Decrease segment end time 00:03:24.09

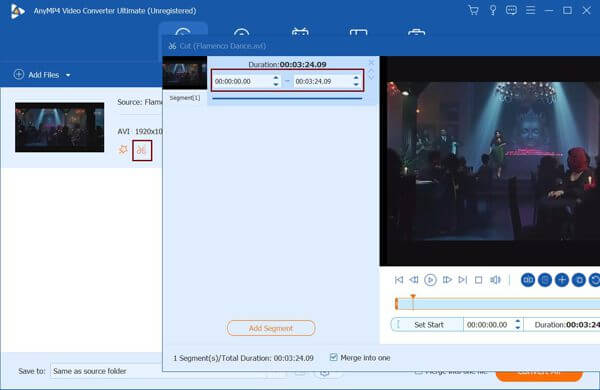pyautogui.click(x=356, y=84)
